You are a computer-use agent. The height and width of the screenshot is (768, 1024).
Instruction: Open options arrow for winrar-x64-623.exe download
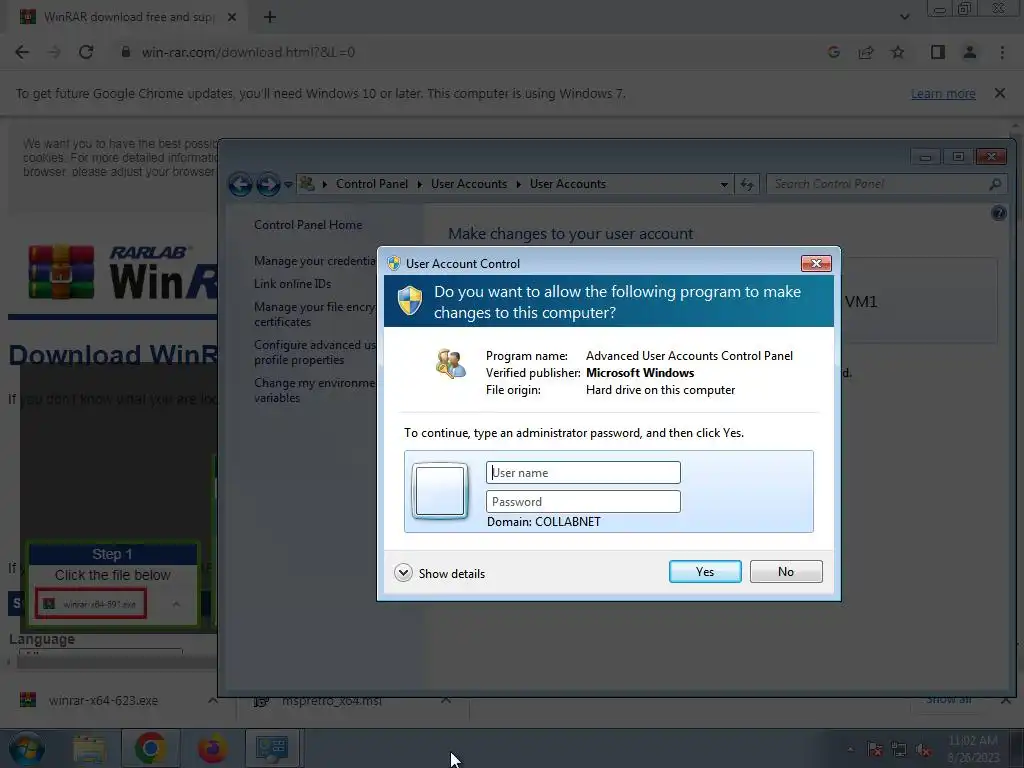click(x=213, y=700)
